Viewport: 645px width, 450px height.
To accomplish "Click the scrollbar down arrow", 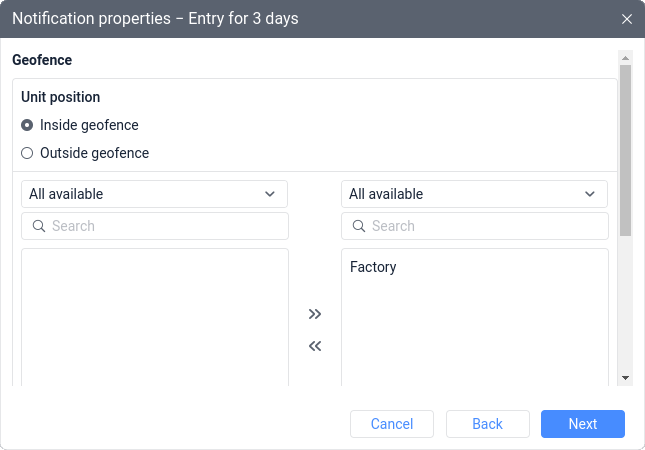I will [626, 378].
